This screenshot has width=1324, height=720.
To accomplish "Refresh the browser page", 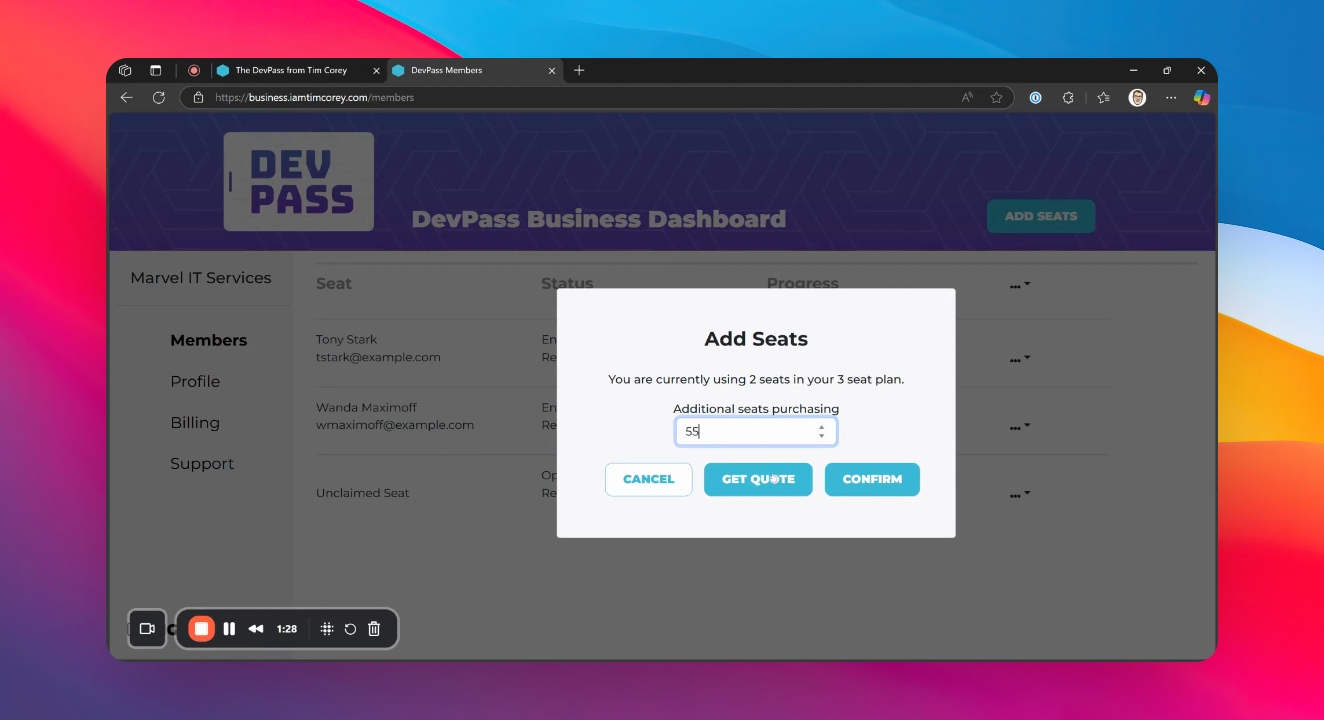I will click(158, 98).
